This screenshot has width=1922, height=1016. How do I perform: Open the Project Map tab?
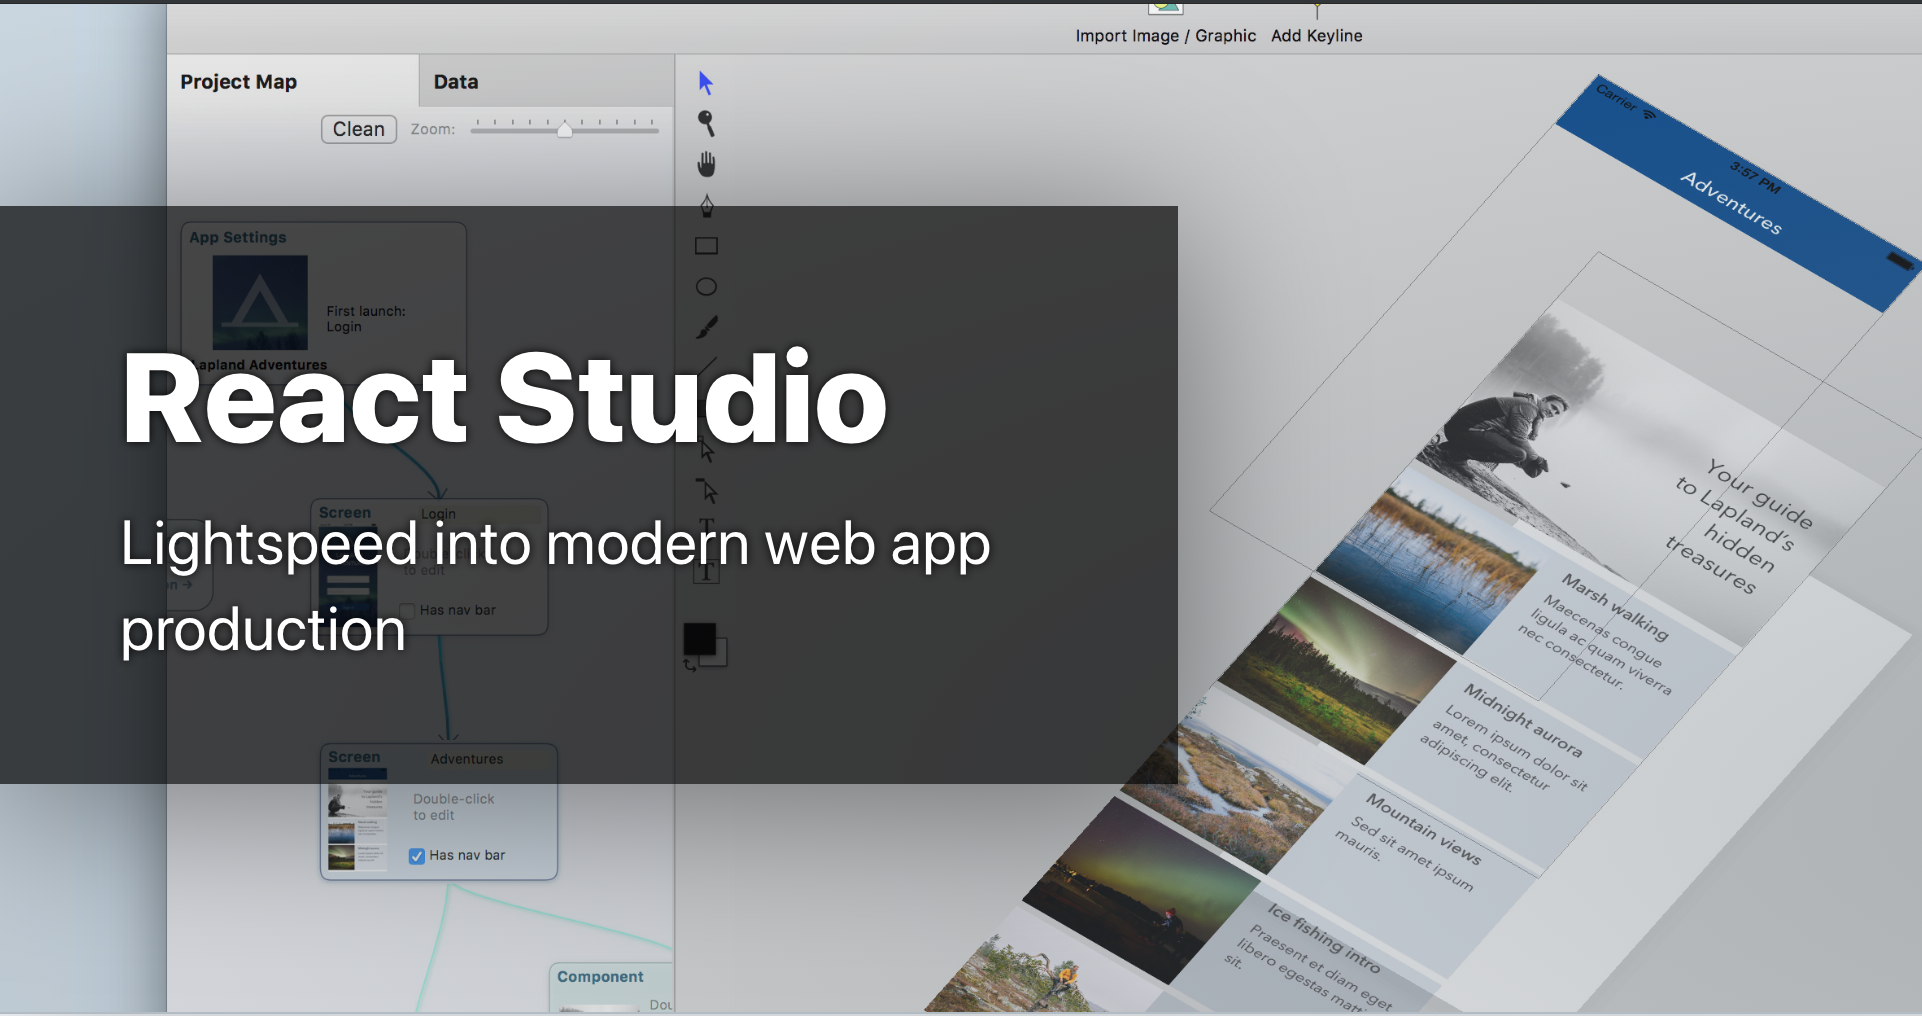coord(238,82)
